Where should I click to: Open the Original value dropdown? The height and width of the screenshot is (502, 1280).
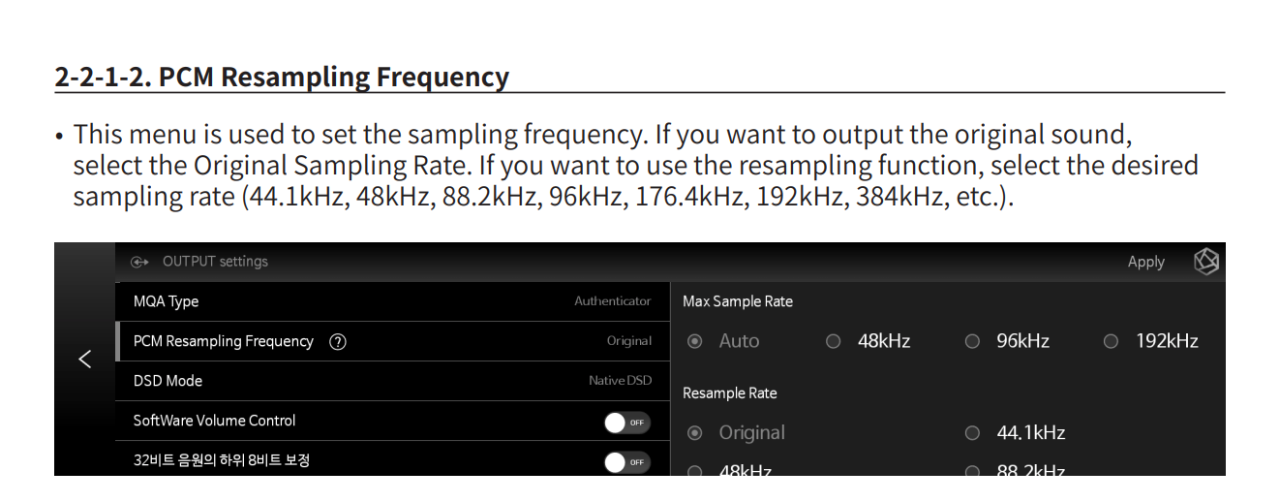pyautogui.click(x=629, y=341)
